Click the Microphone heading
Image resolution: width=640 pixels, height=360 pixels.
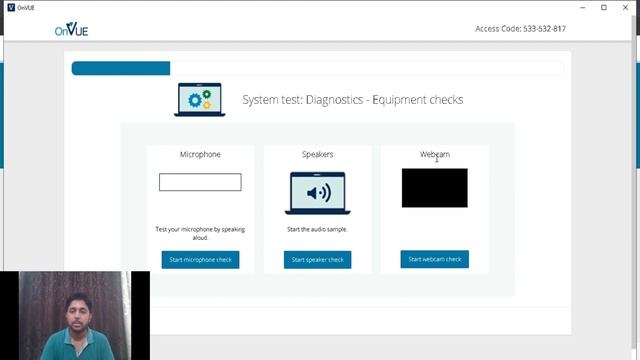[200, 154]
